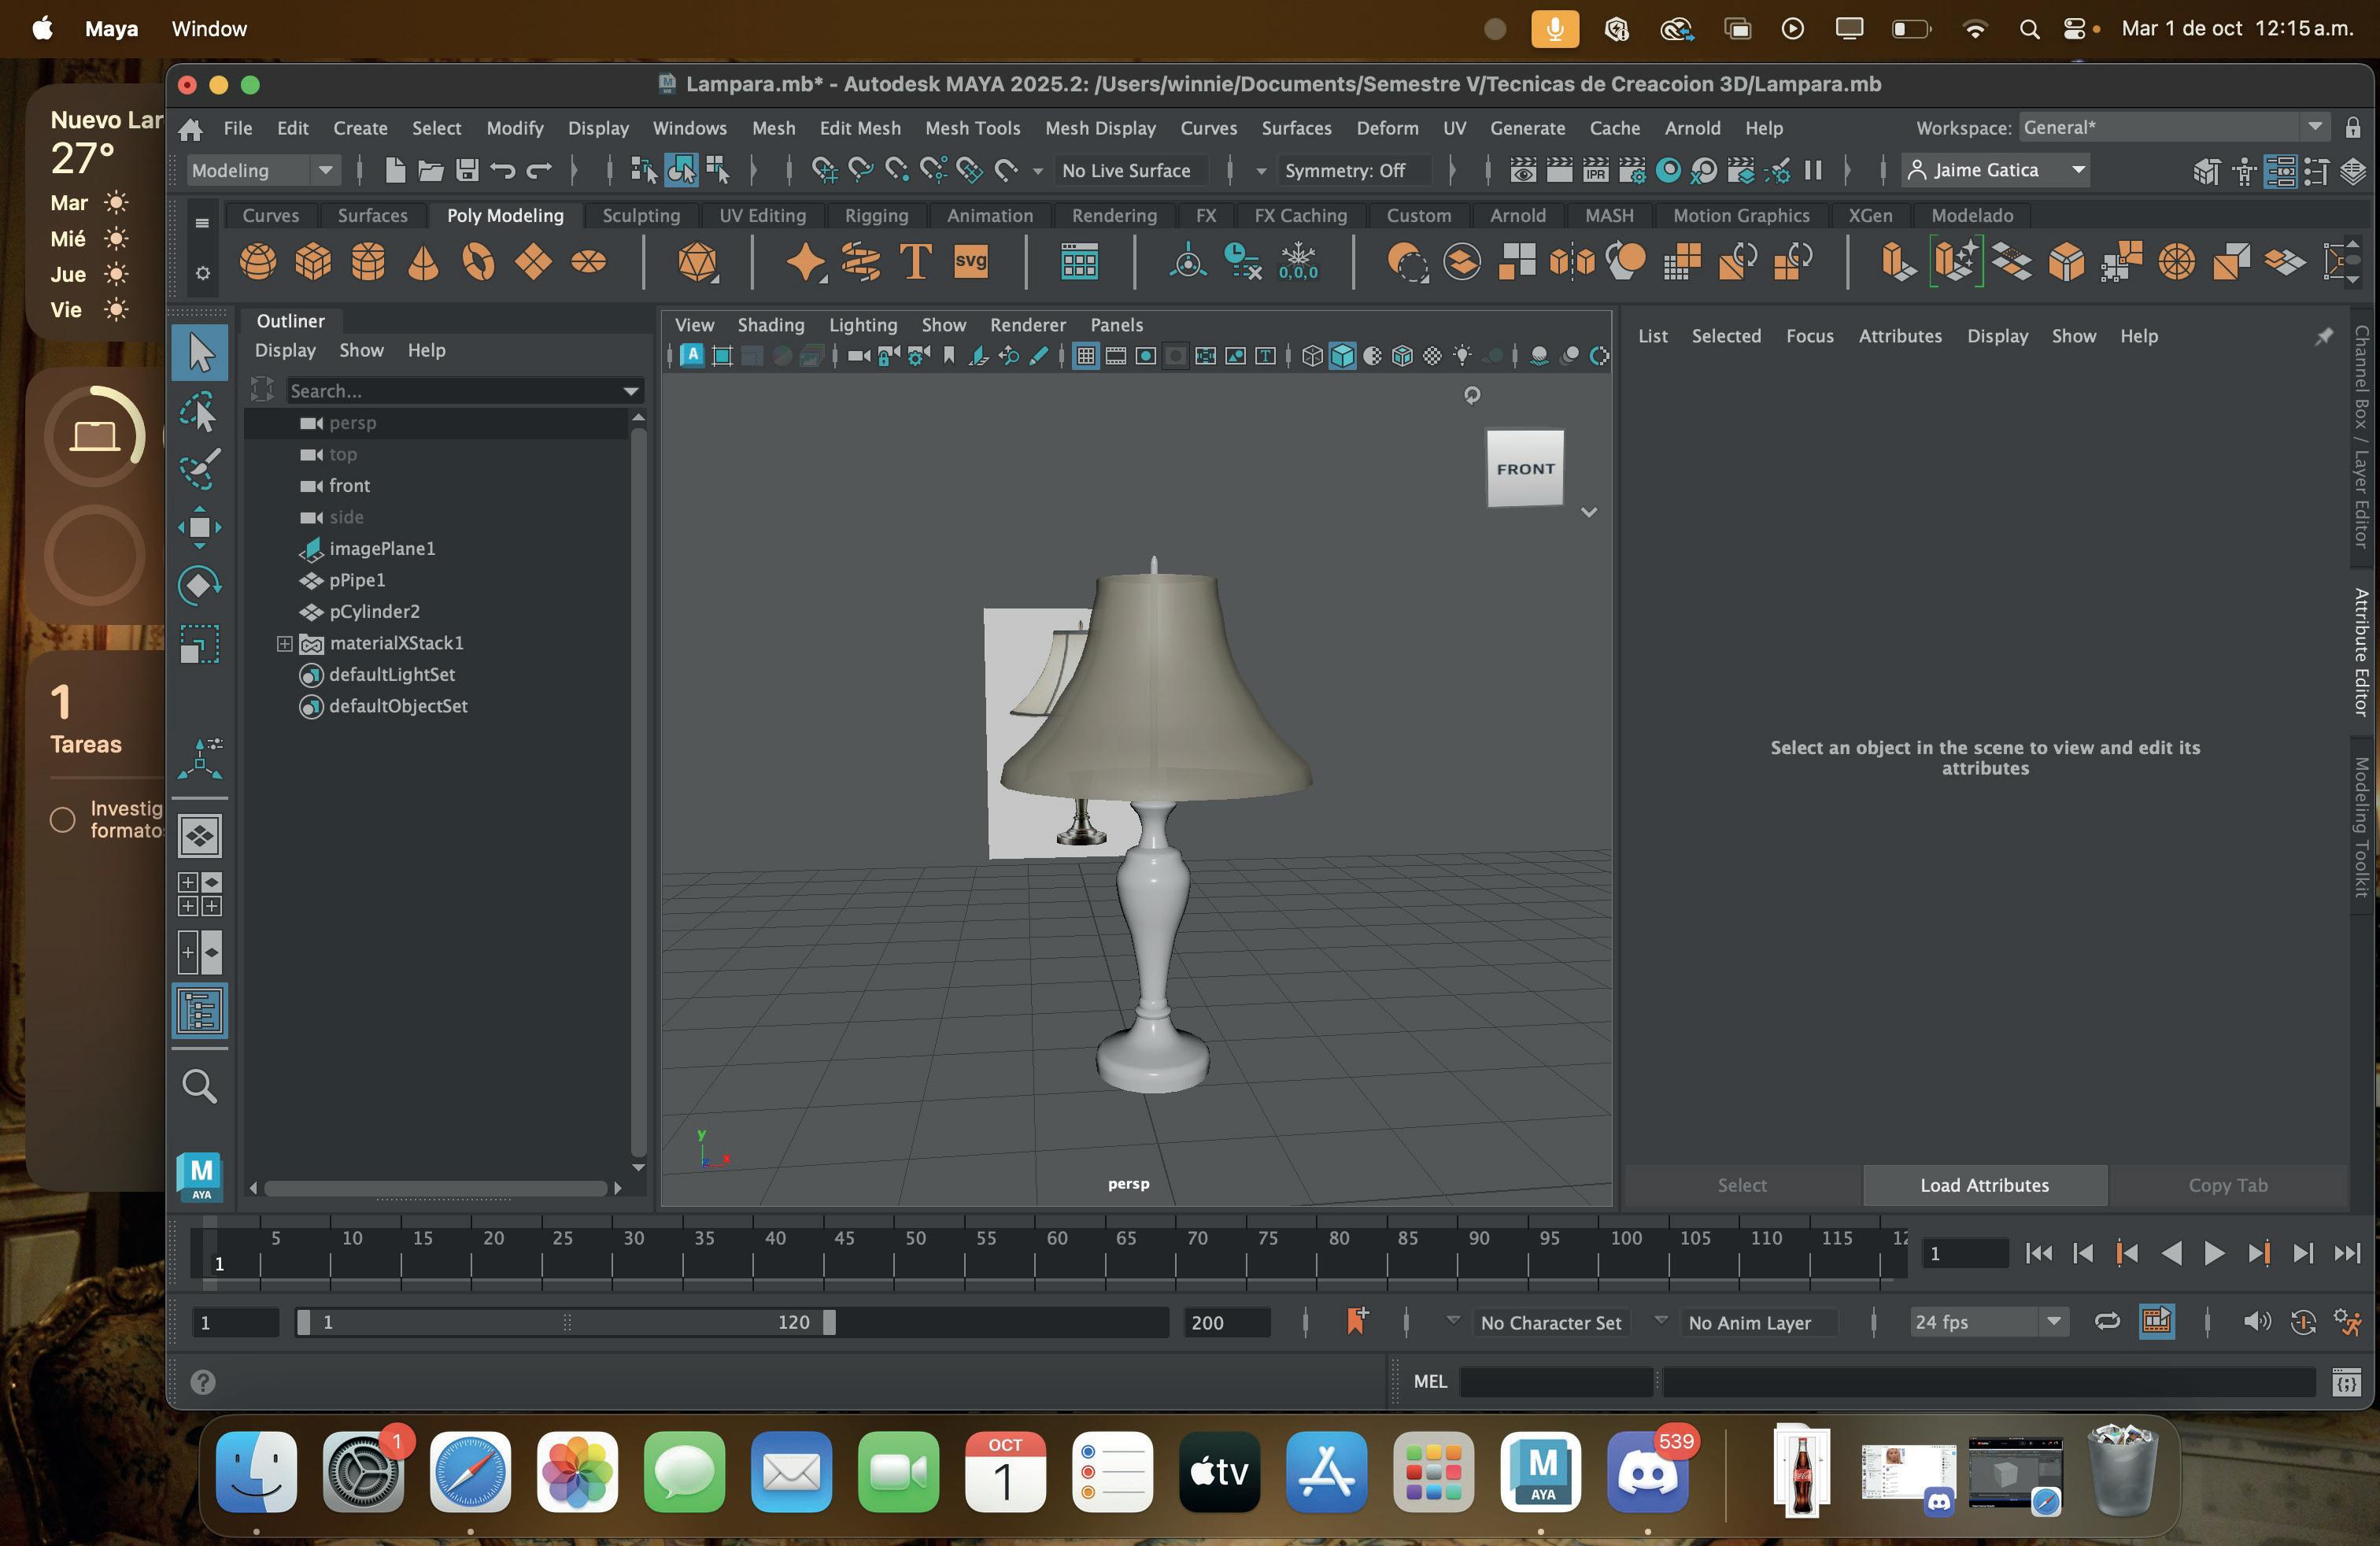This screenshot has width=2380, height=1546.
Task: Select the Paint Selection tool
Action: click(x=199, y=469)
